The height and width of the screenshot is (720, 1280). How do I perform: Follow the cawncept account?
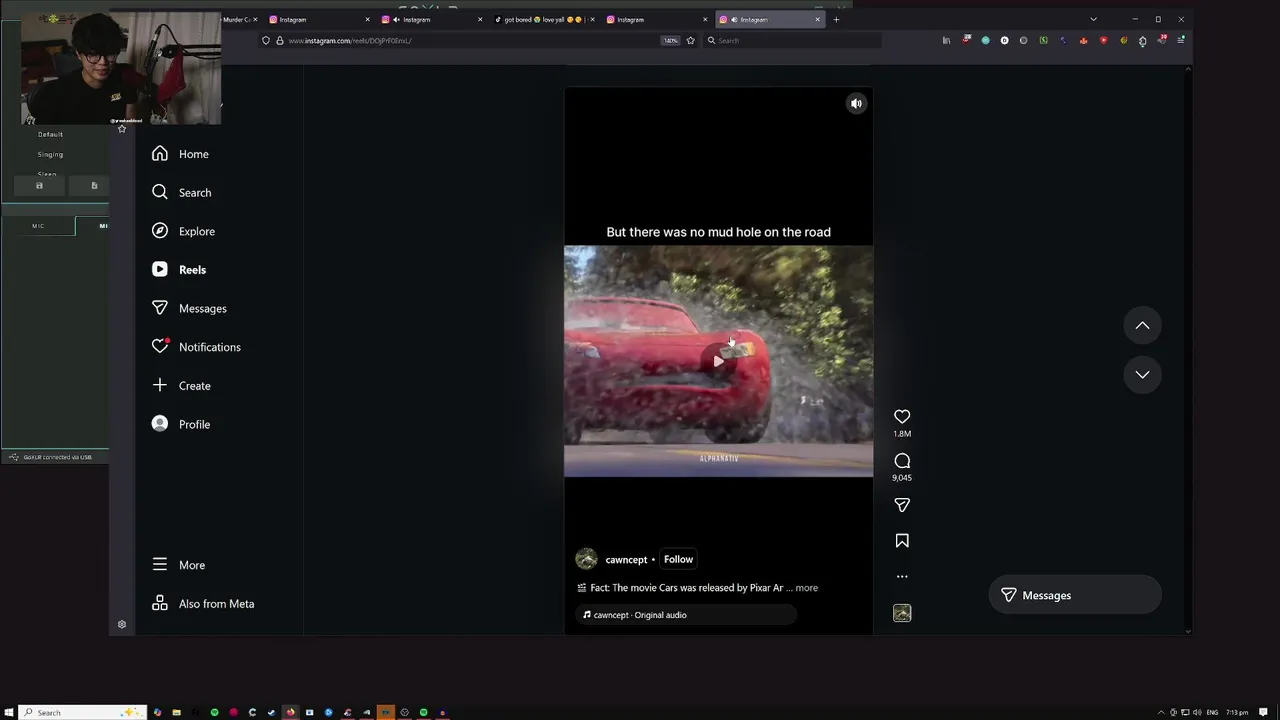(x=678, y=559)
